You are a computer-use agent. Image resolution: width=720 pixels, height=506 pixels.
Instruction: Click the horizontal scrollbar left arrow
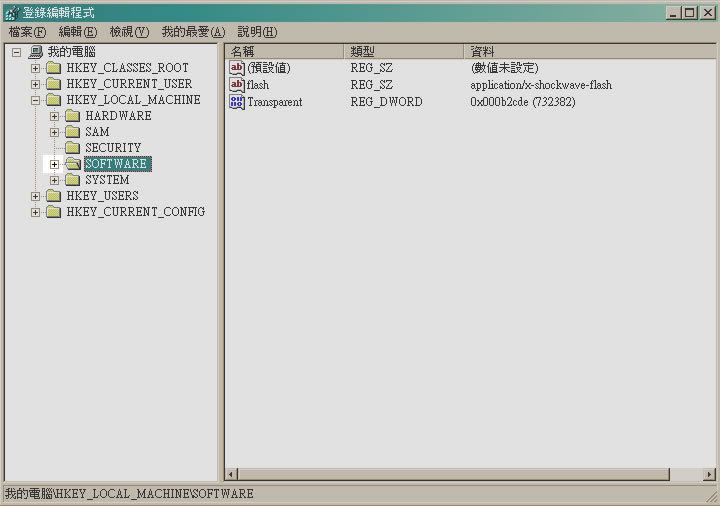coord(231,474)
